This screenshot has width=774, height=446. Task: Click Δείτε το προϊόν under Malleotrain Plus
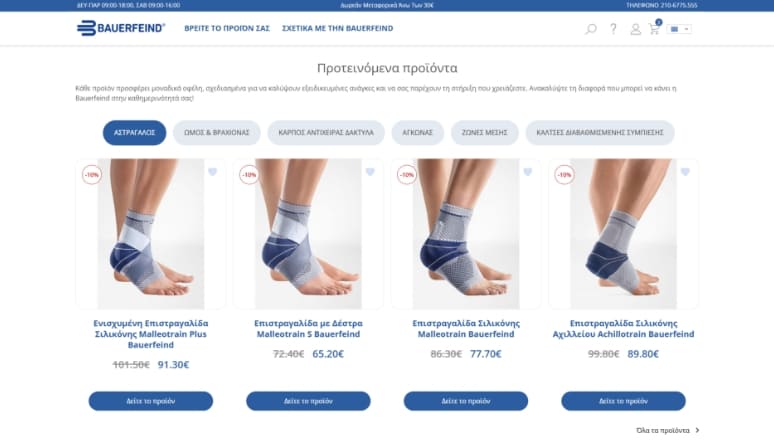[x=151, y=401]
